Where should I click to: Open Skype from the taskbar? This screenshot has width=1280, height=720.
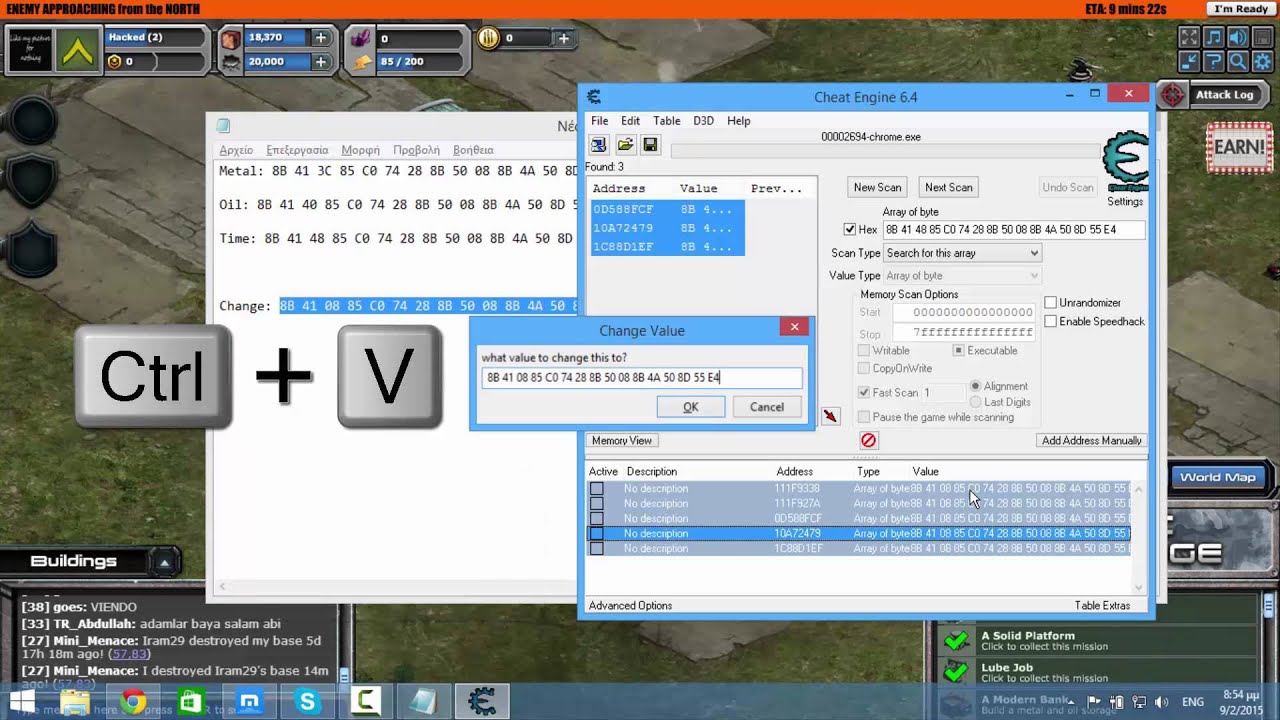pos(307,702)
